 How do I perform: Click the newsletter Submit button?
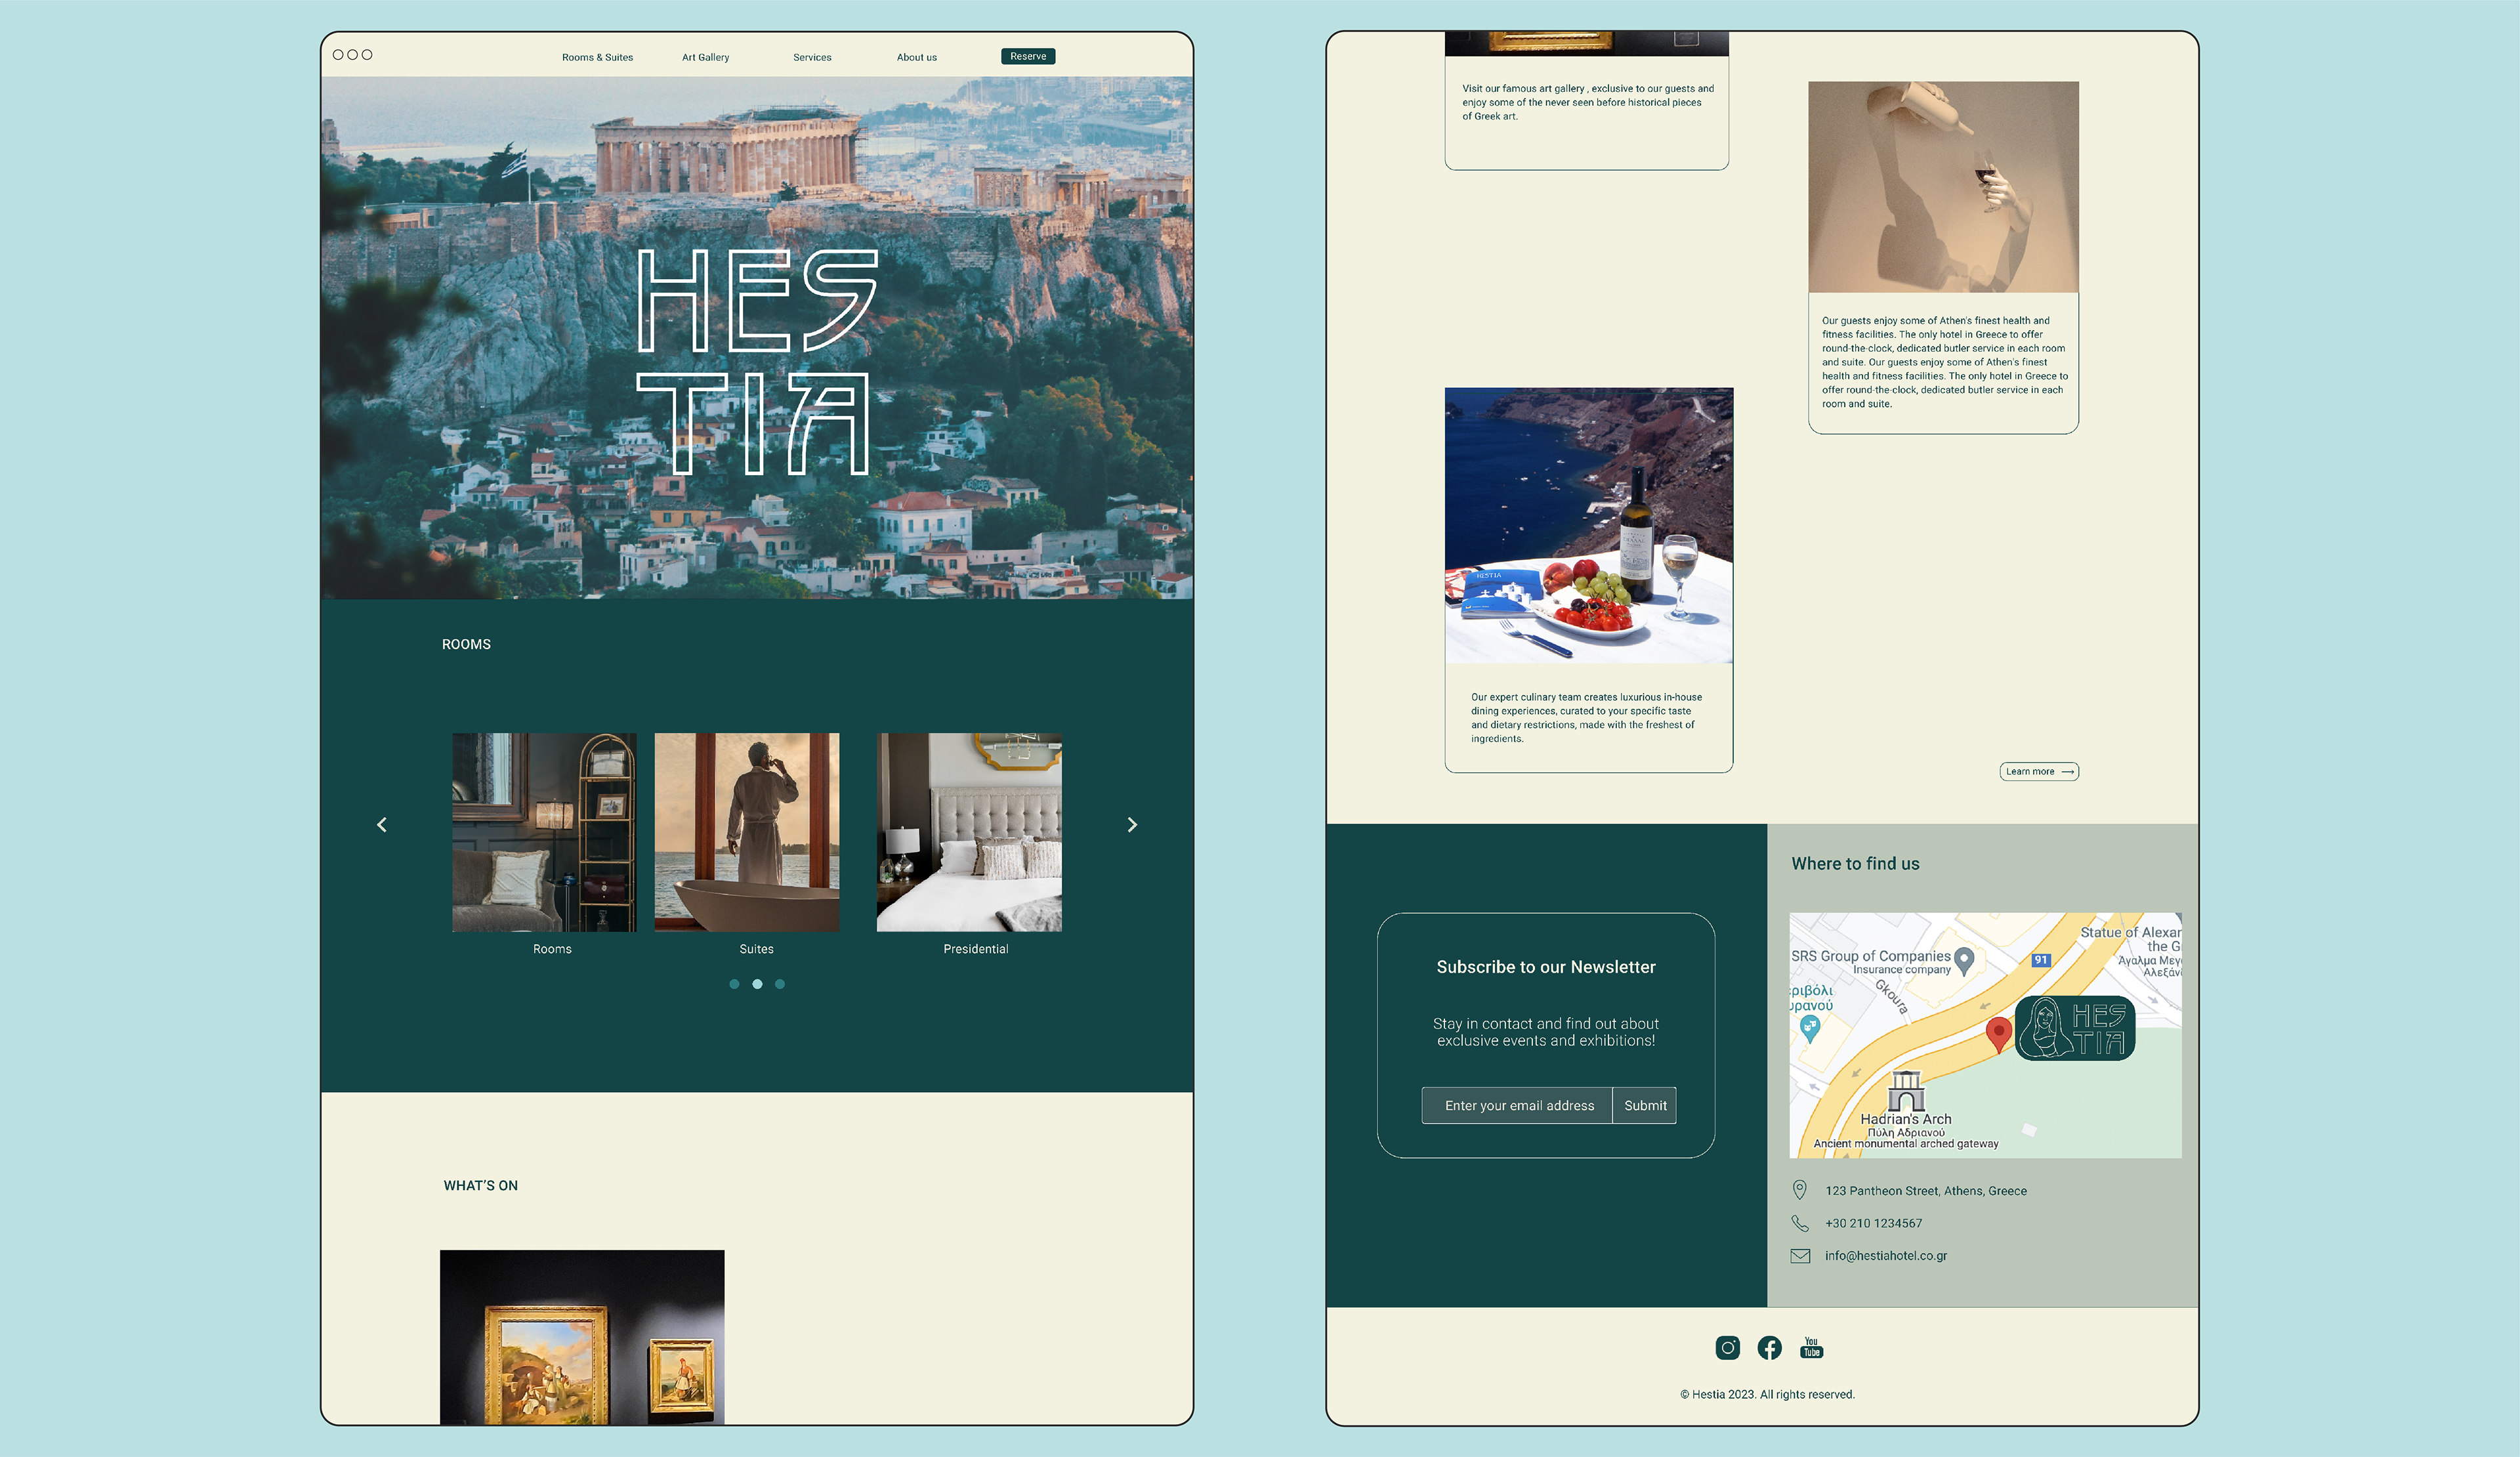[1645, 1105]
